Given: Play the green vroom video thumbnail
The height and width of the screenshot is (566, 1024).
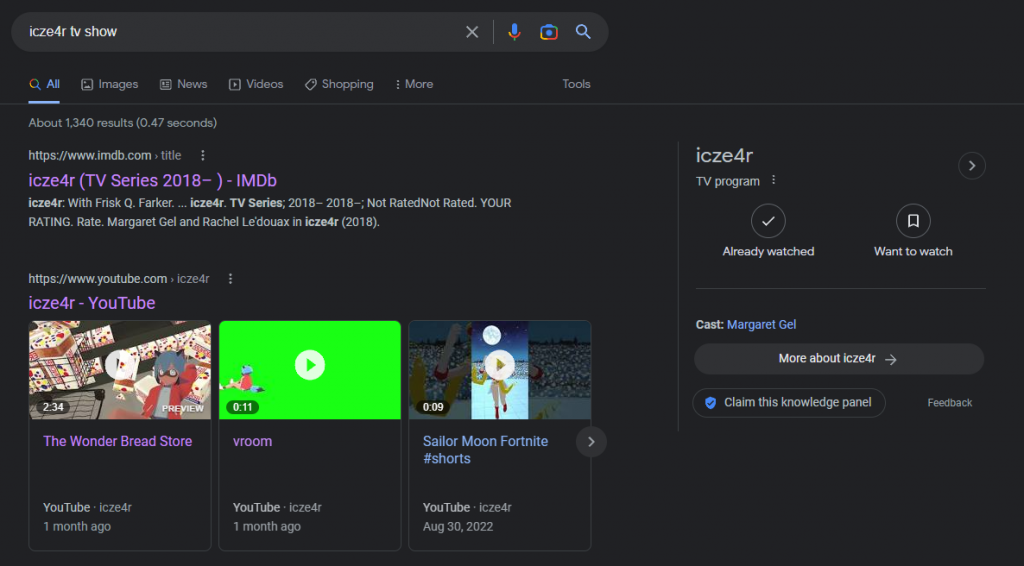Looking at the screenshot, I should pyautogui.click(x=310, y=369).
